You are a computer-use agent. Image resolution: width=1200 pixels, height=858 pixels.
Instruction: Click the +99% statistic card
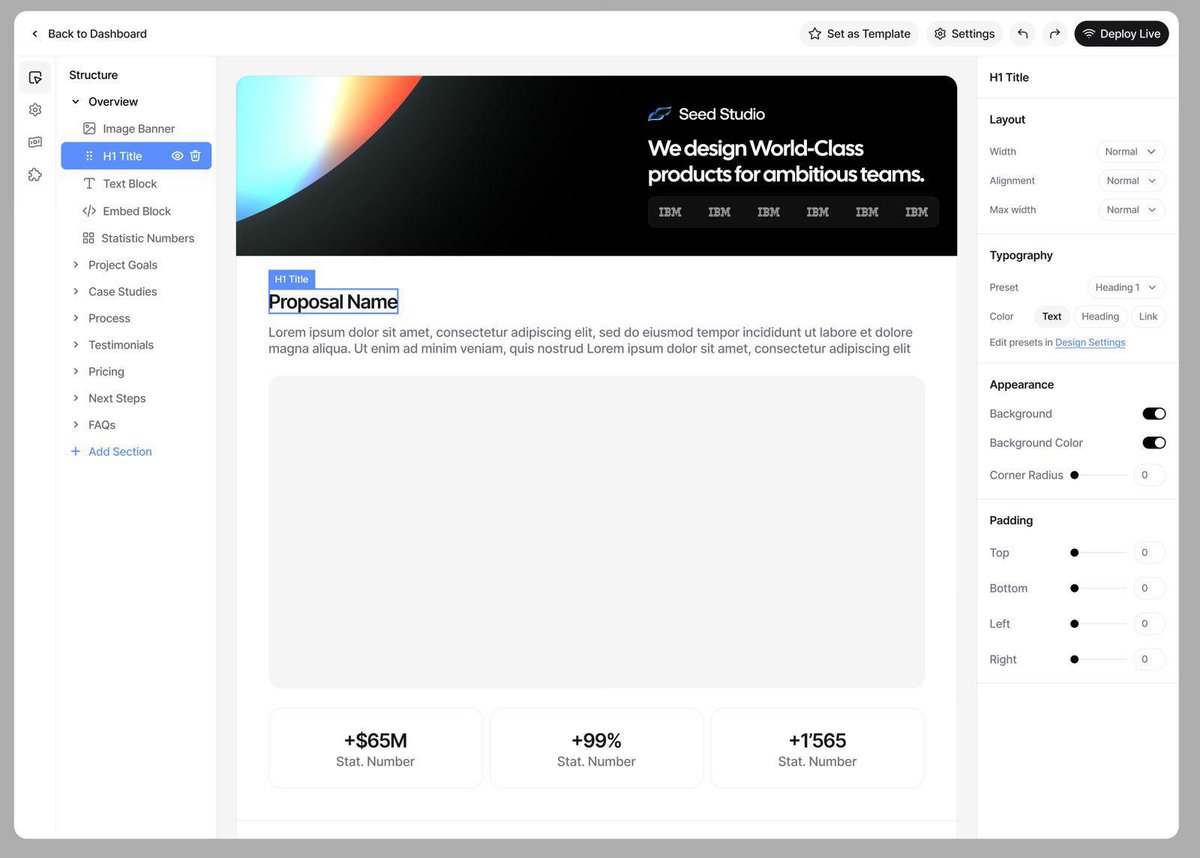click(x=596, y=749)
